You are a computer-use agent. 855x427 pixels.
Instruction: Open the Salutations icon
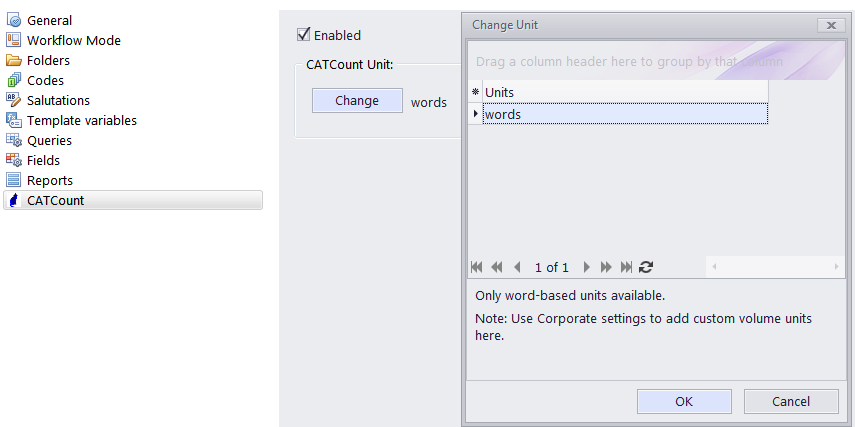pos(14,100)
